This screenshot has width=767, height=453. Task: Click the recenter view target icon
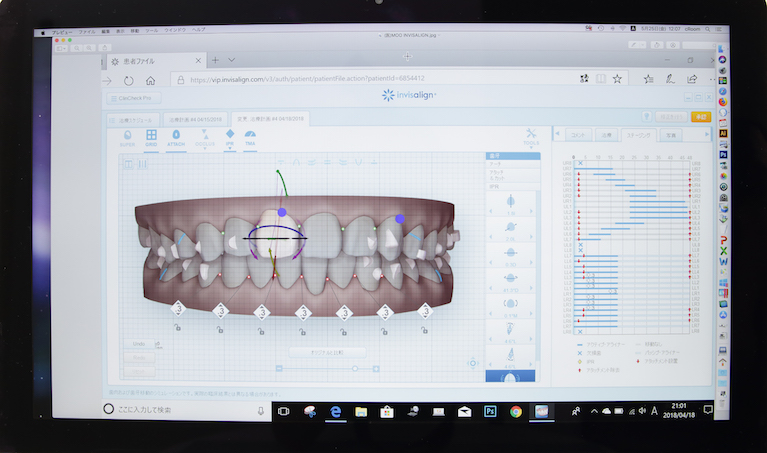point(473,363)
